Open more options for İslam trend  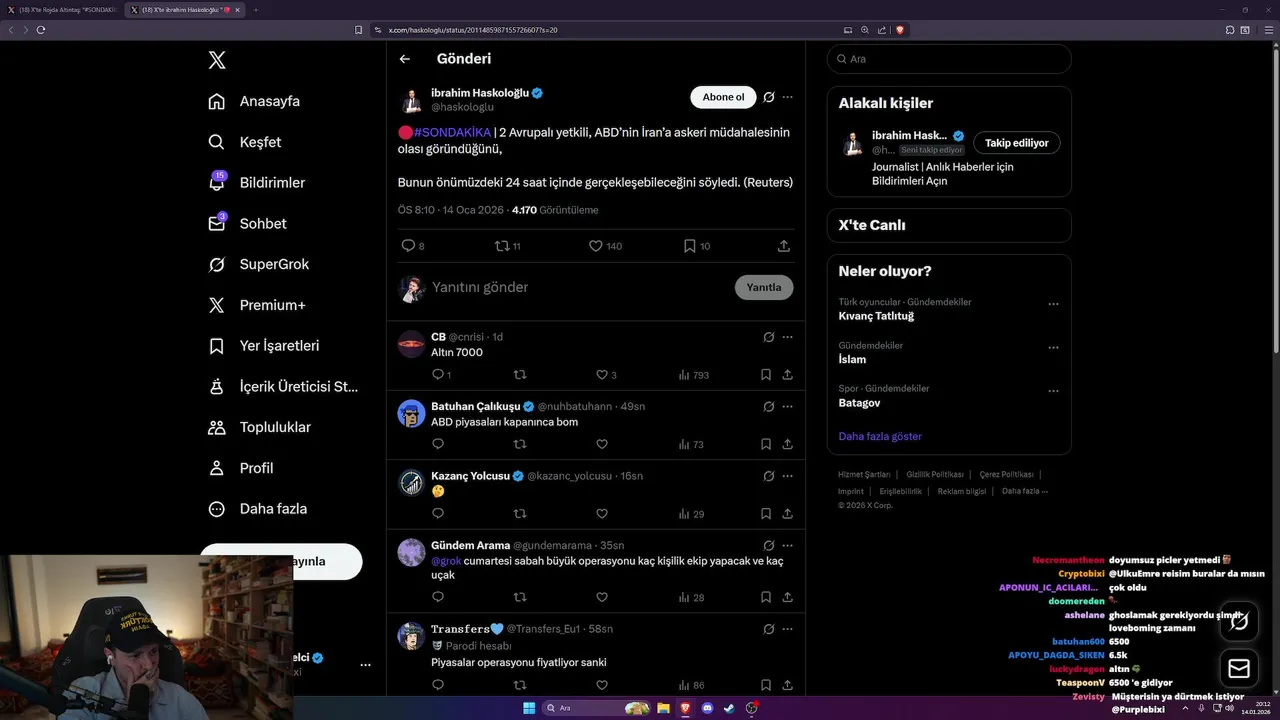coord(1053,348)
